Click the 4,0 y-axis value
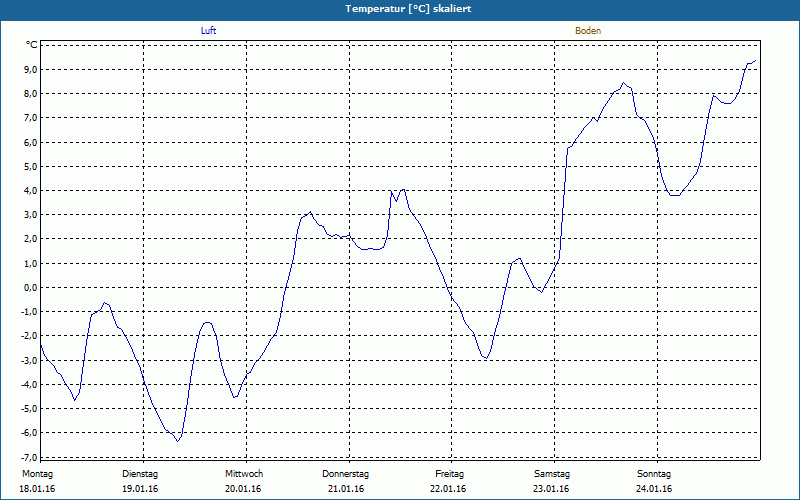 (30, 190)
